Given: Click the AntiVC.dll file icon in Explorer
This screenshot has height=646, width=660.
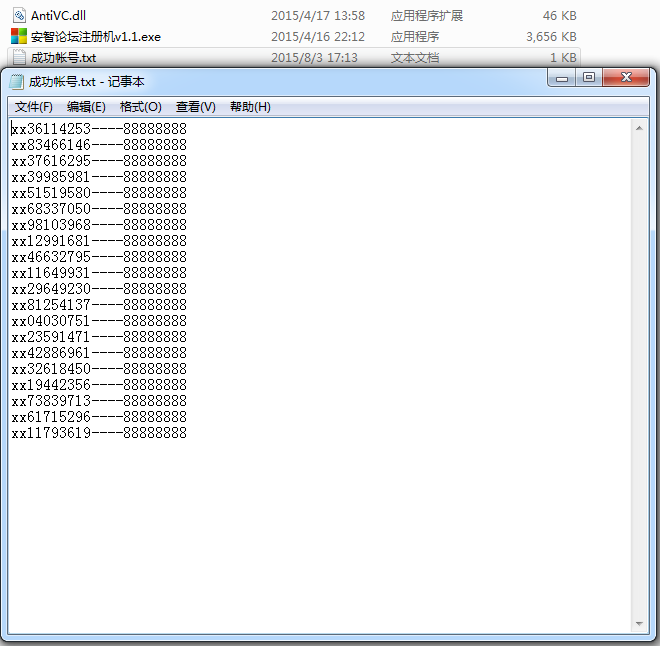Looking at the screenshot, I should 19,16.
